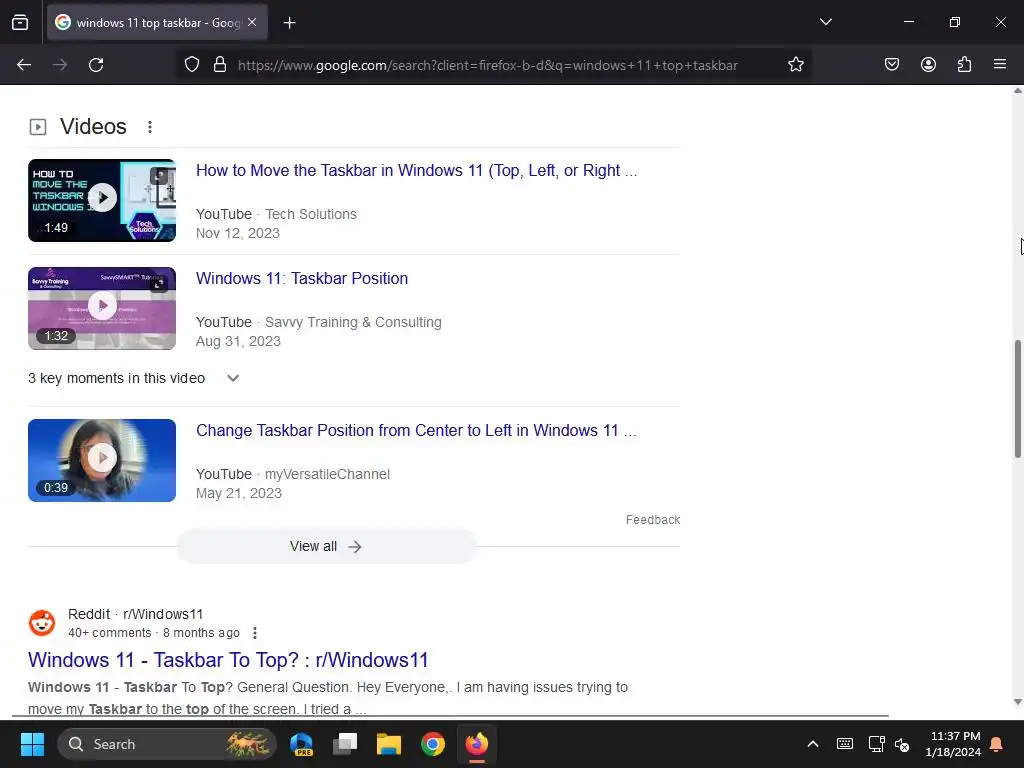The height and width of the screenshot is (768, 1024).
Task: Open the Windows Start menu
Action: coord(32,744)
